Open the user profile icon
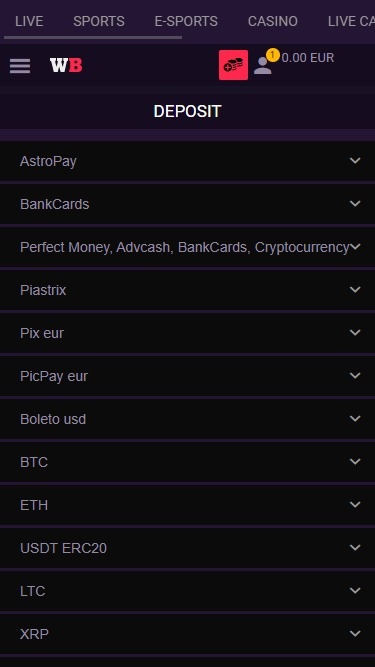 click(262, 66)
